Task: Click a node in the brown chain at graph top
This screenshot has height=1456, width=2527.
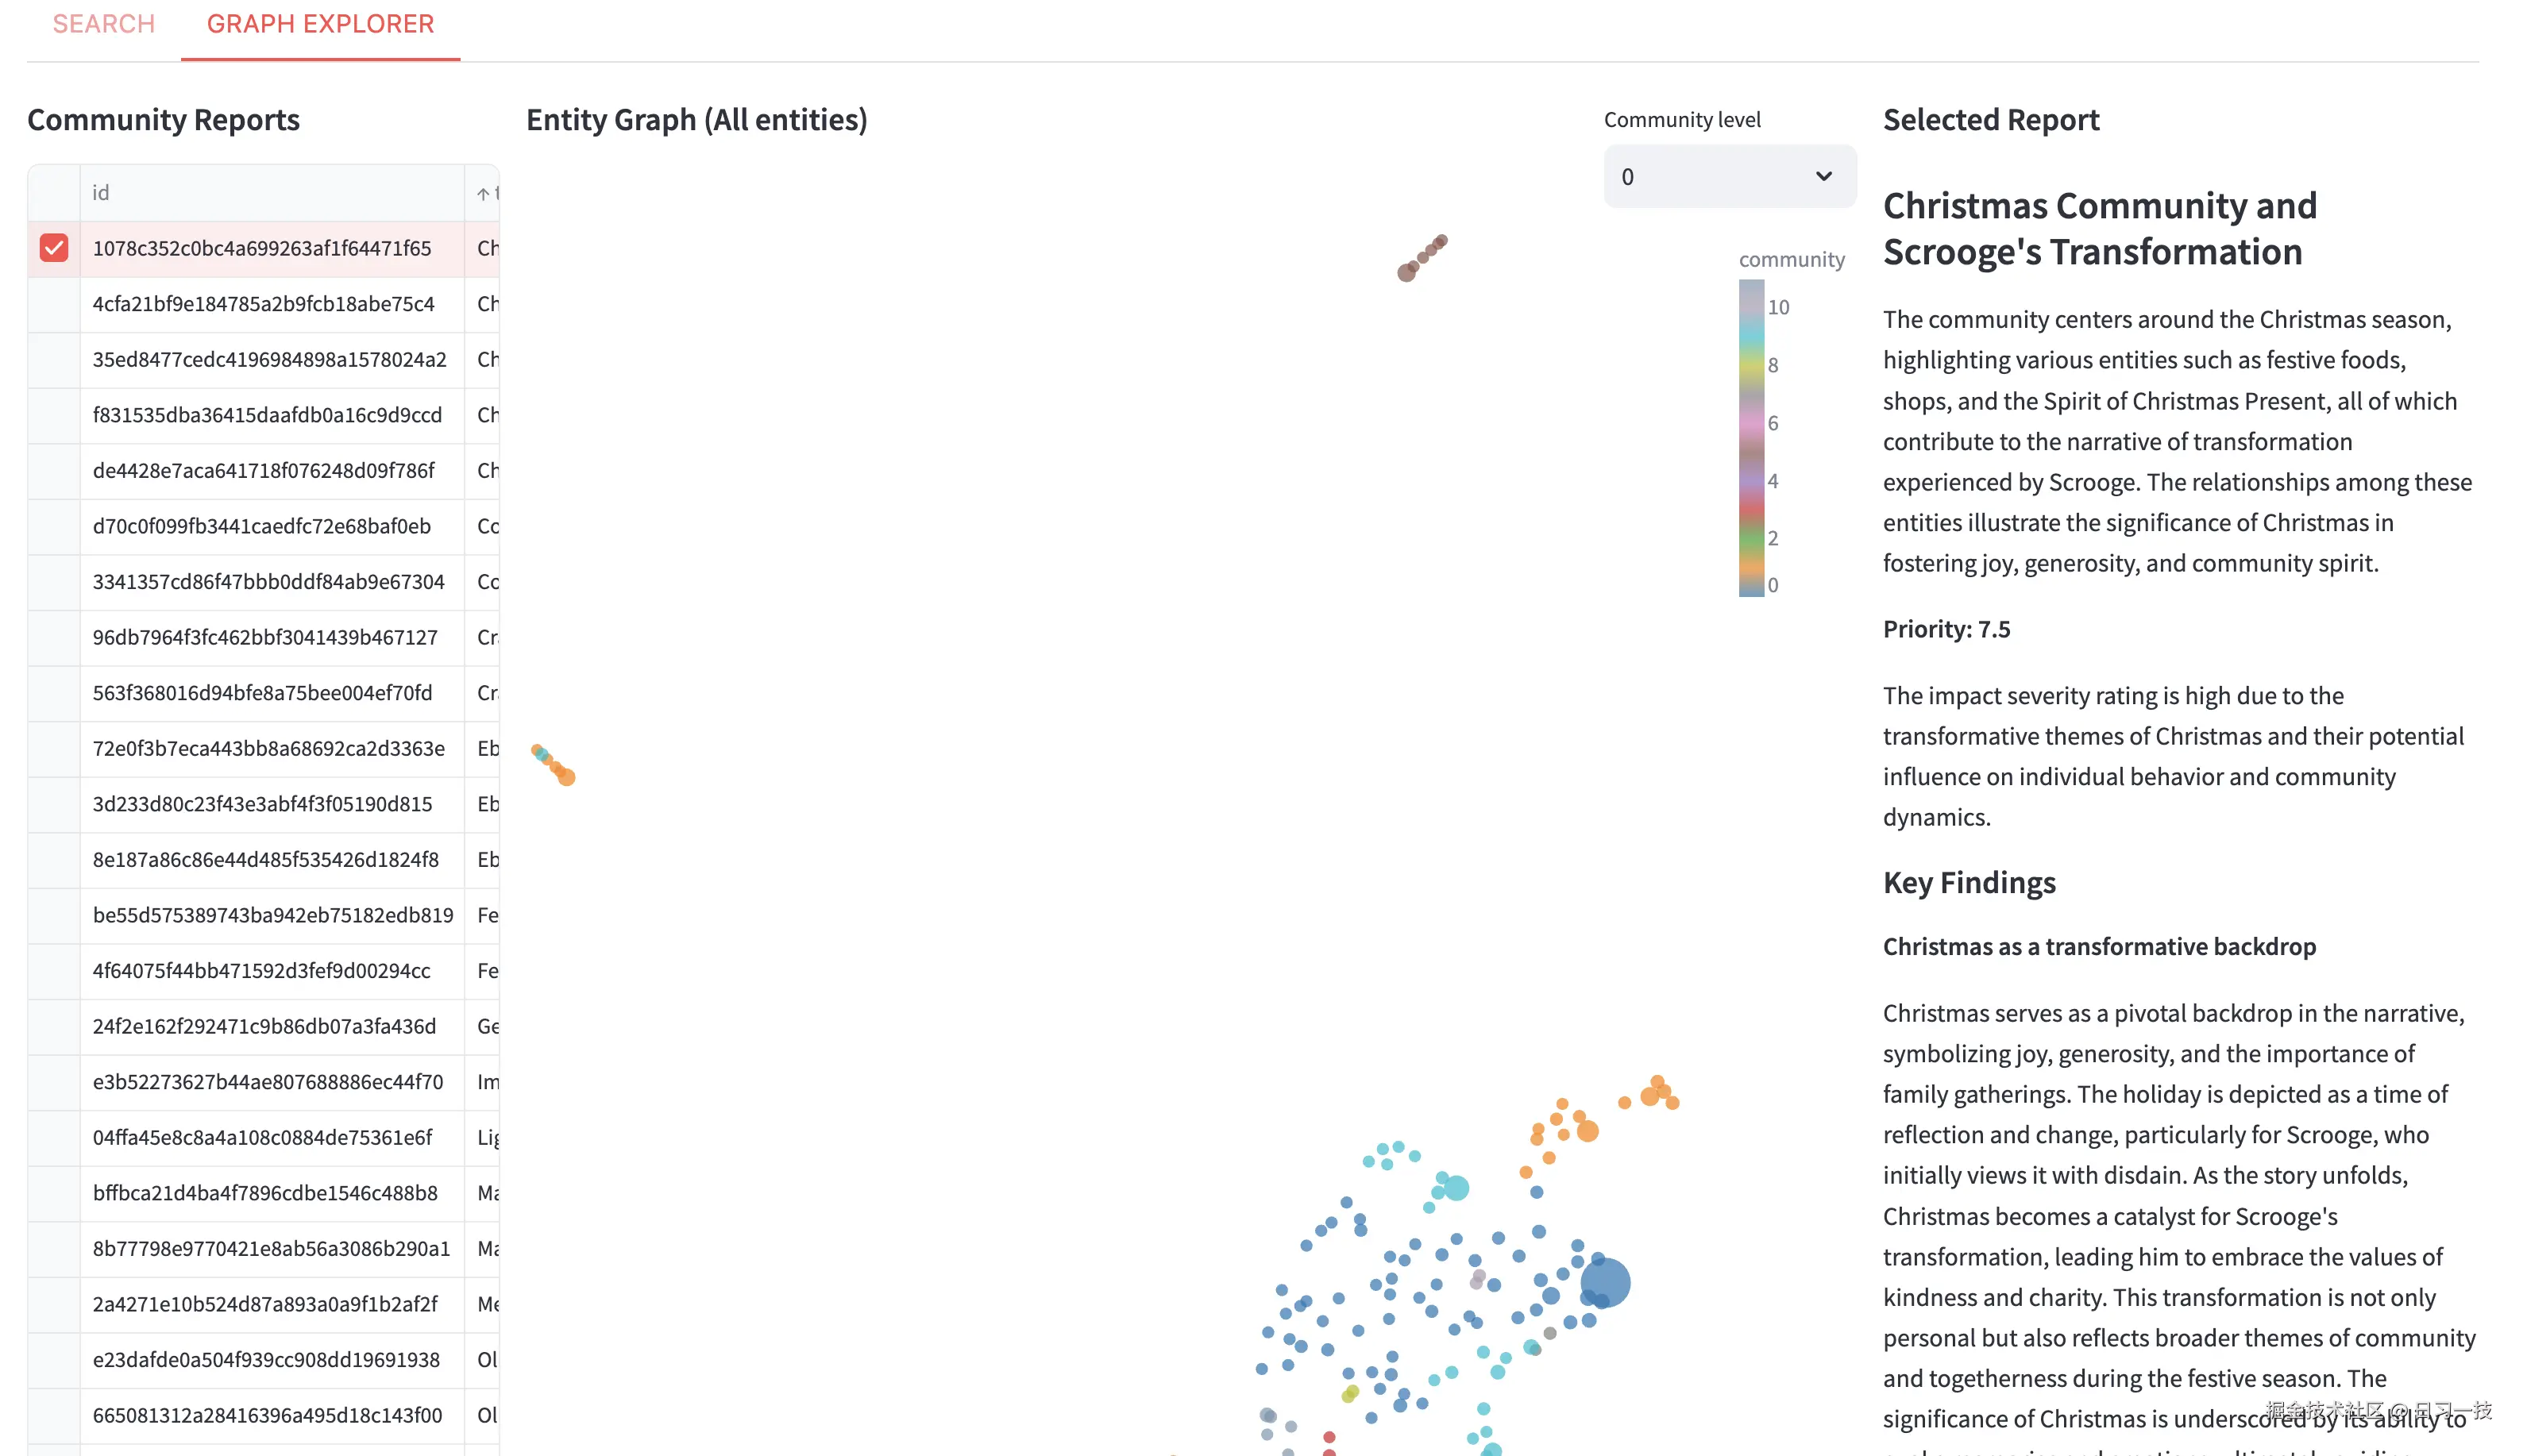Action: pyautogui.click(x=1420, y=262)
